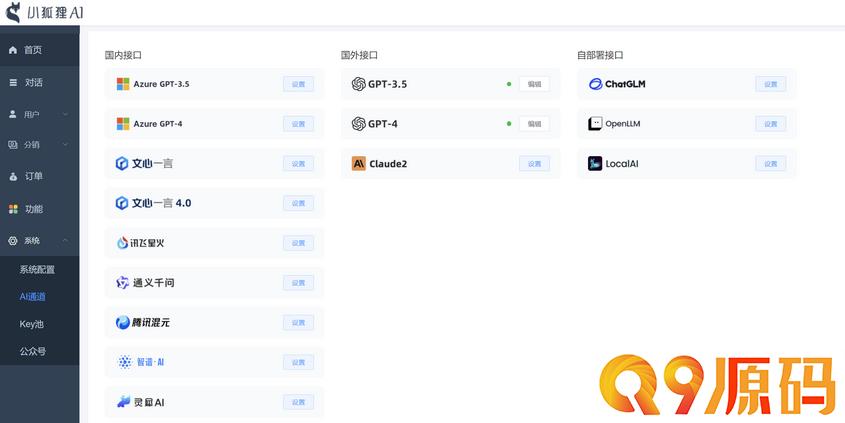Image resolution: width=845 pixels, height=423 pixels.
Task: Click the fox logo in the header
Action: point(12,12)
